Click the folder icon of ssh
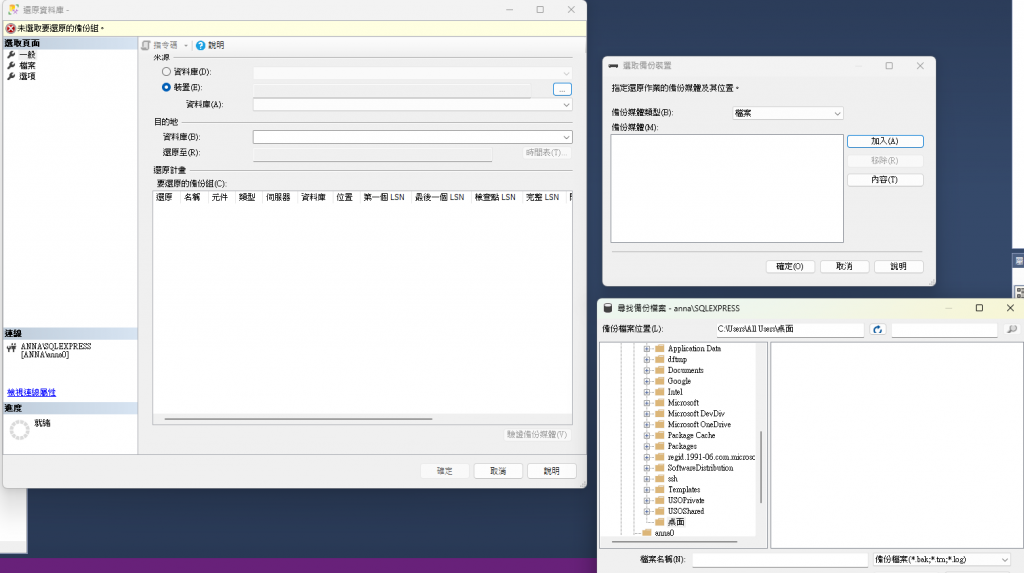This screenshot has width=1024, height=573. [660, 478]
